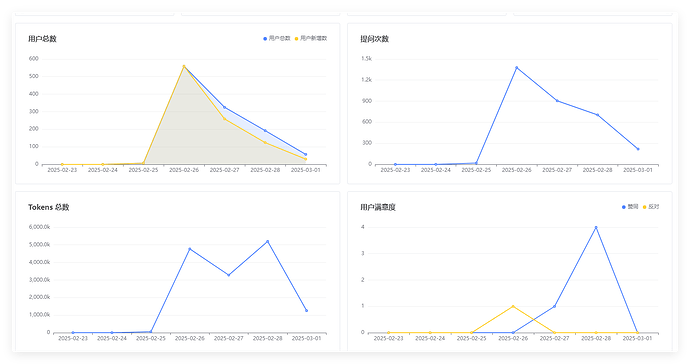Click the 500 y-axis label in 用户总数 chart

pos(34,76)
